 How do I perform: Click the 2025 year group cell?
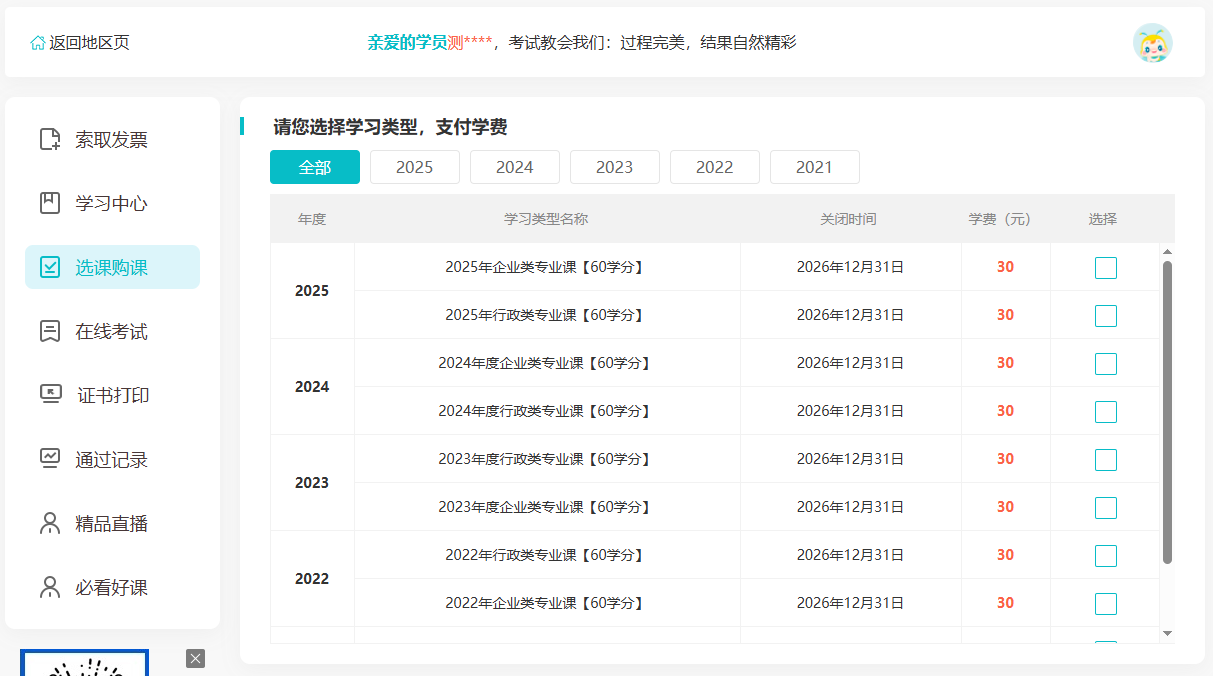tap(312, 291)
